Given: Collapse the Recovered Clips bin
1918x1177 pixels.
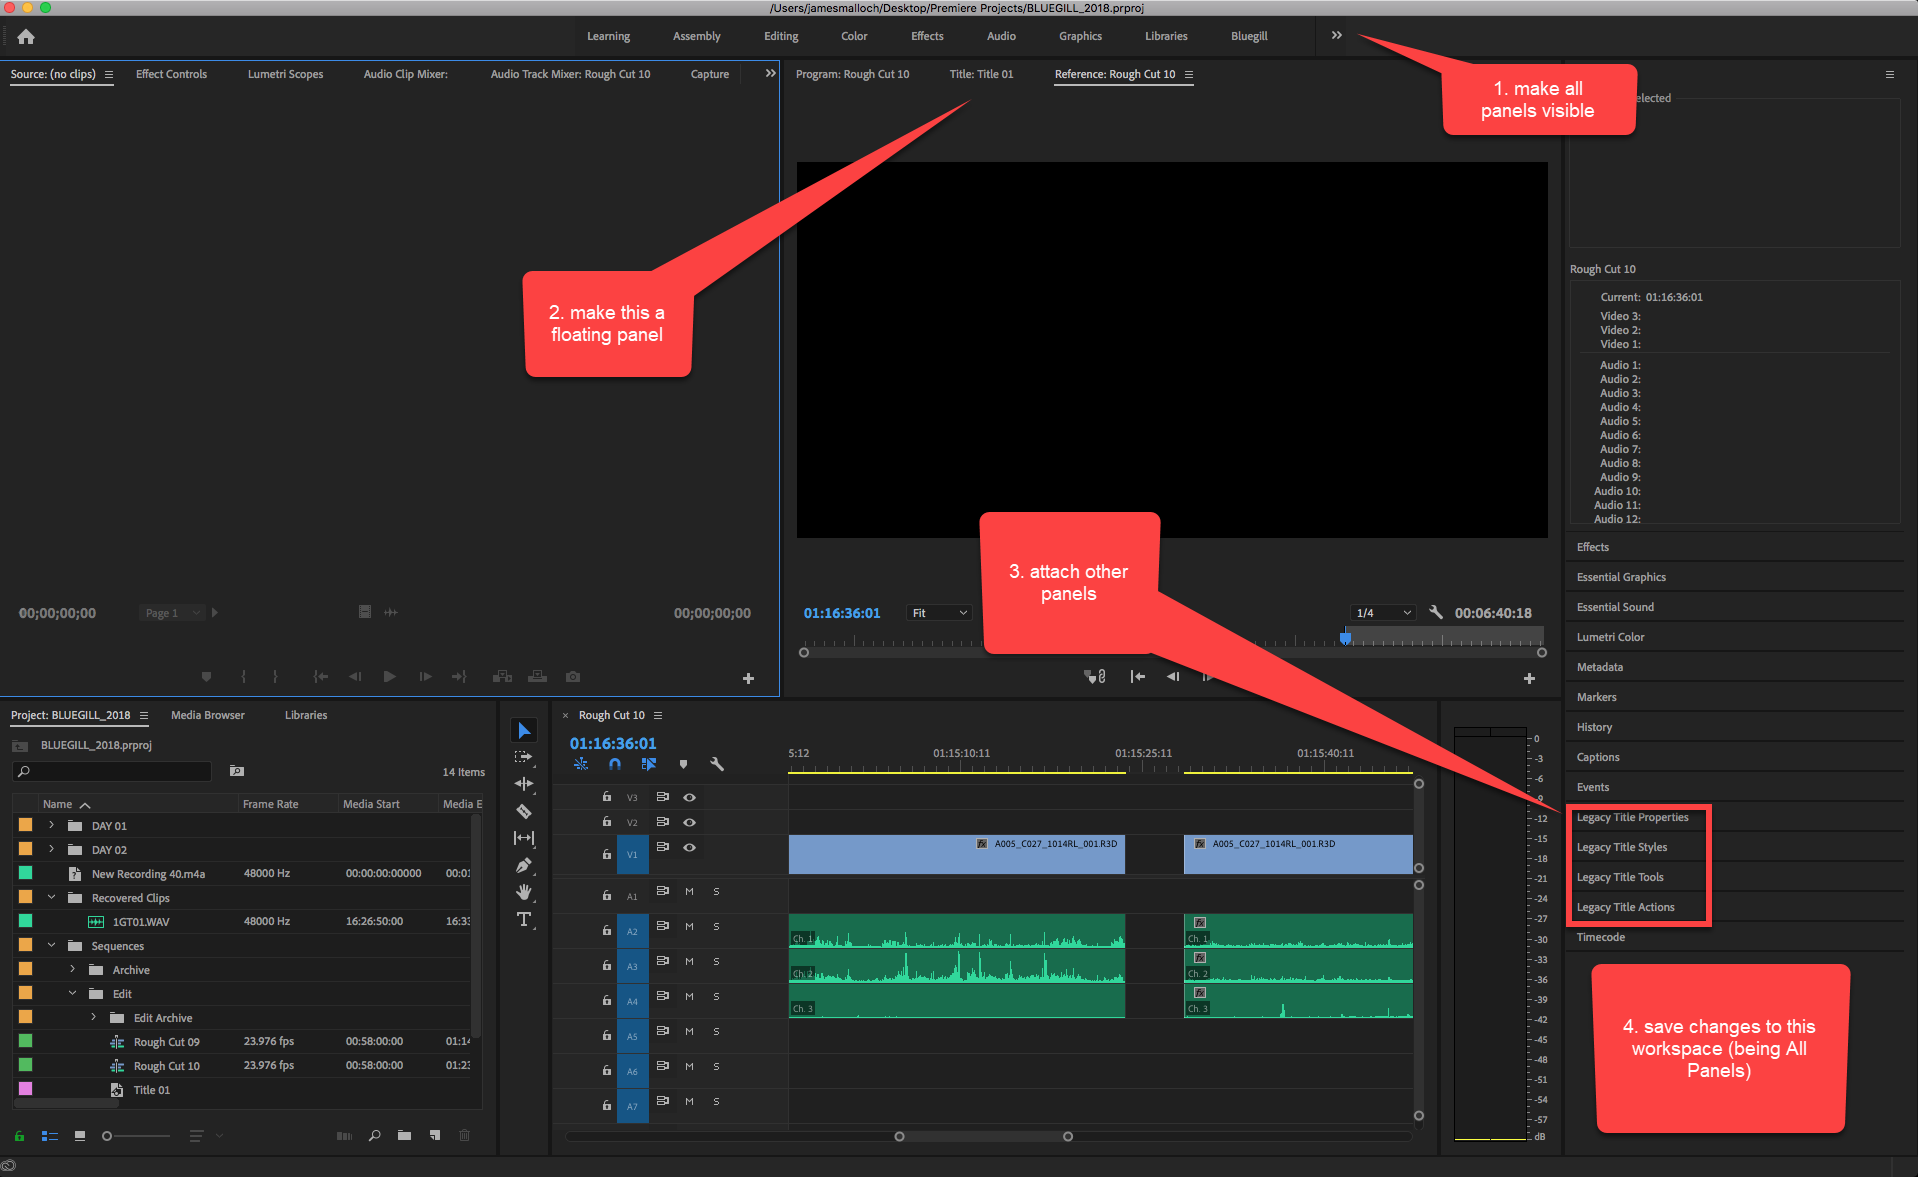Looking at the screenshot, I should [51, 897].
